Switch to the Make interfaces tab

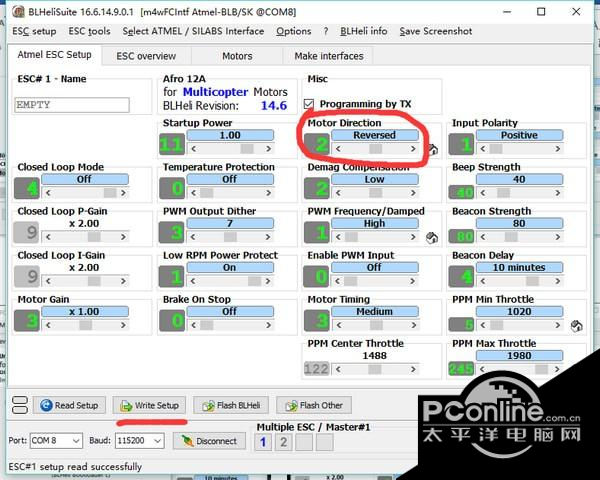pyautogui.click(x=329, y=56)
